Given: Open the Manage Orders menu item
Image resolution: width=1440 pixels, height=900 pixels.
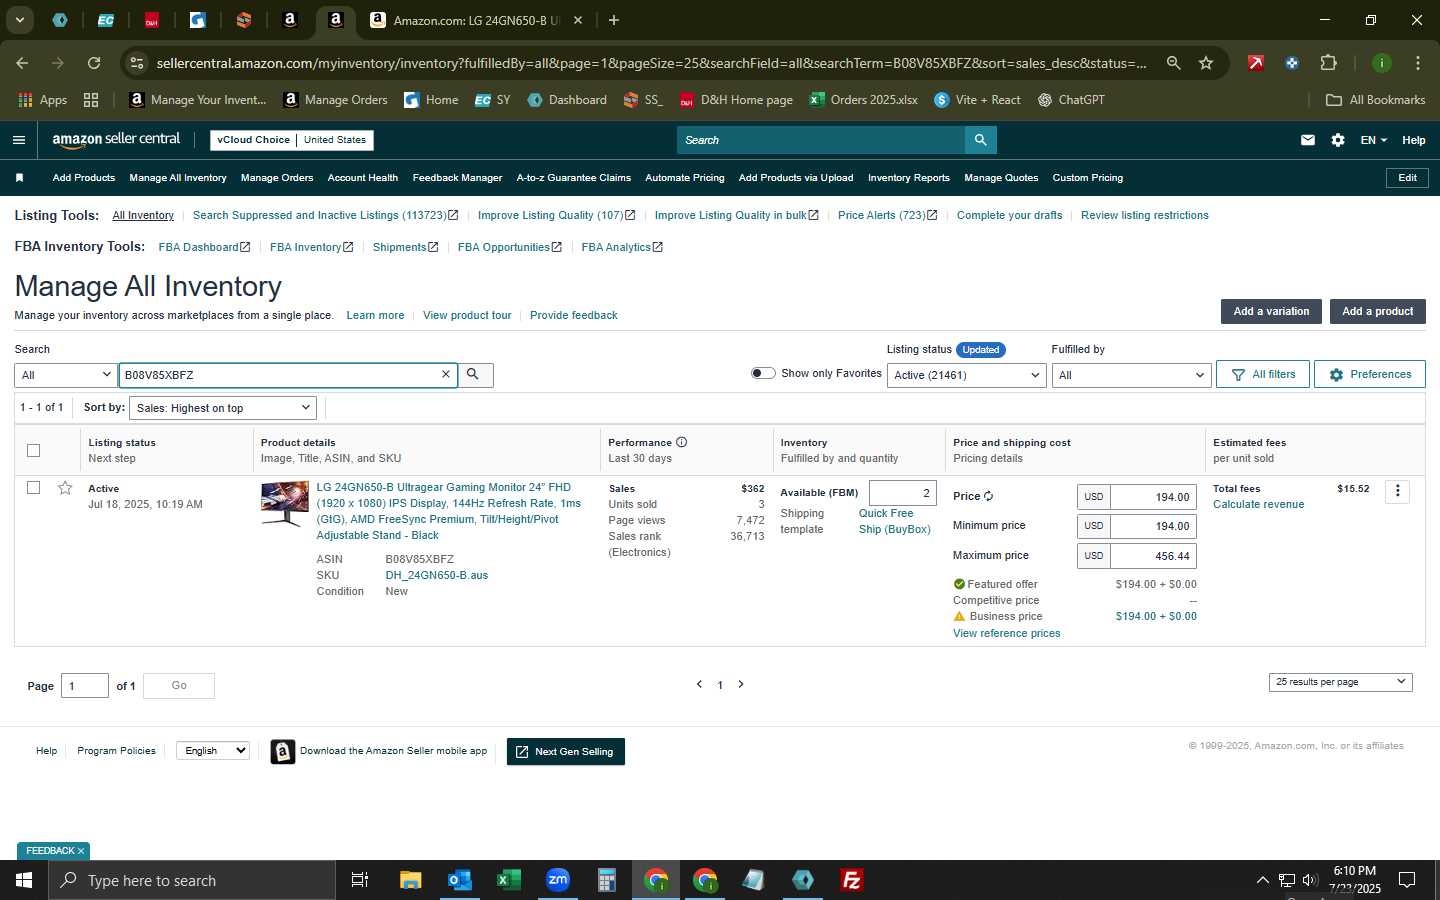Looking at the screenshot, I should (277, 178).
